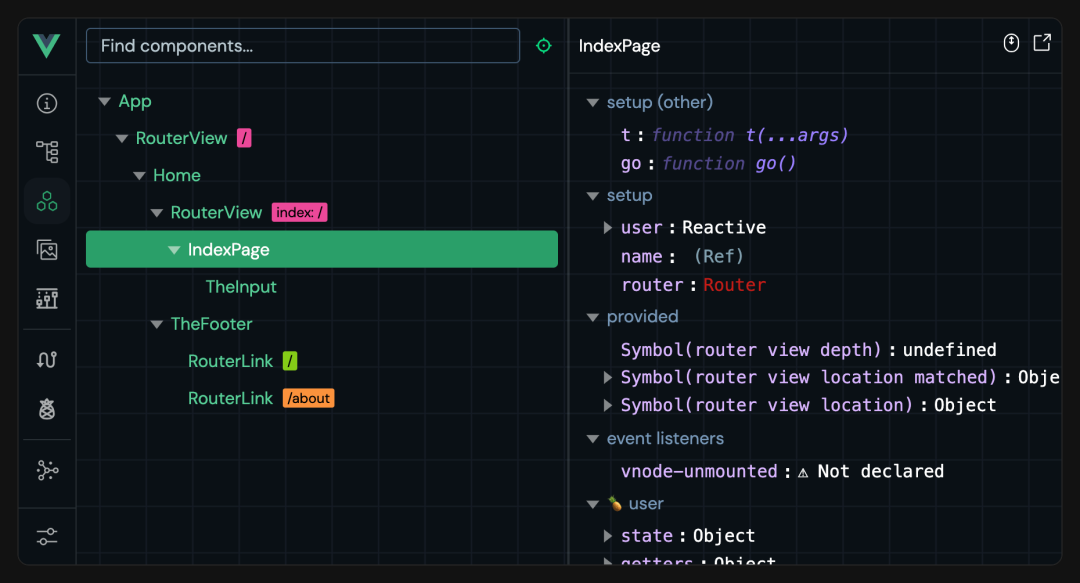The image size is (1080, 583).
Task: Expand the user Reactive object
Action: [x=607, y=227]
